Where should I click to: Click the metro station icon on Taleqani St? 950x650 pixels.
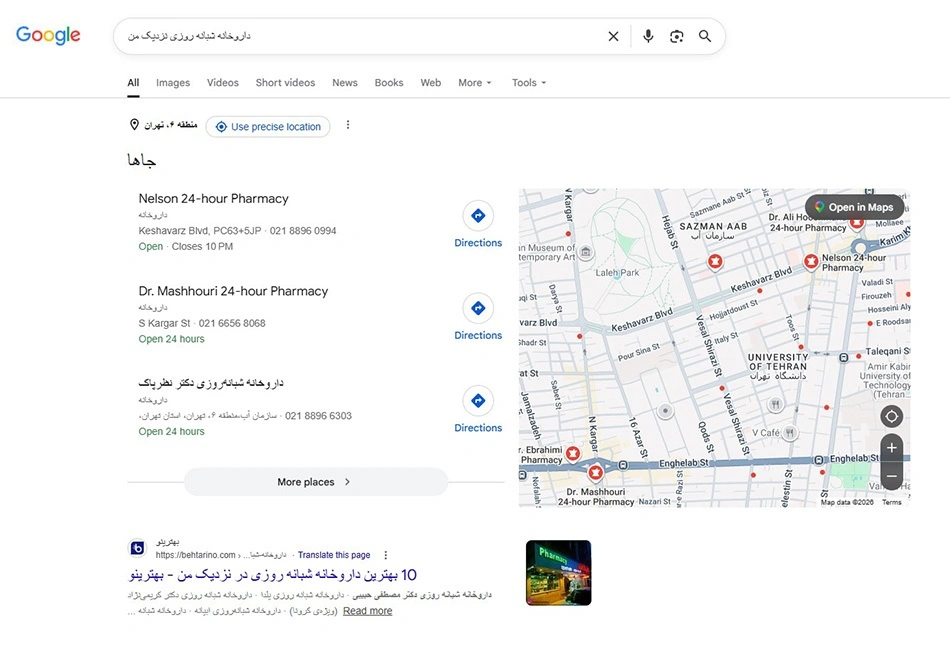[843, 358]
